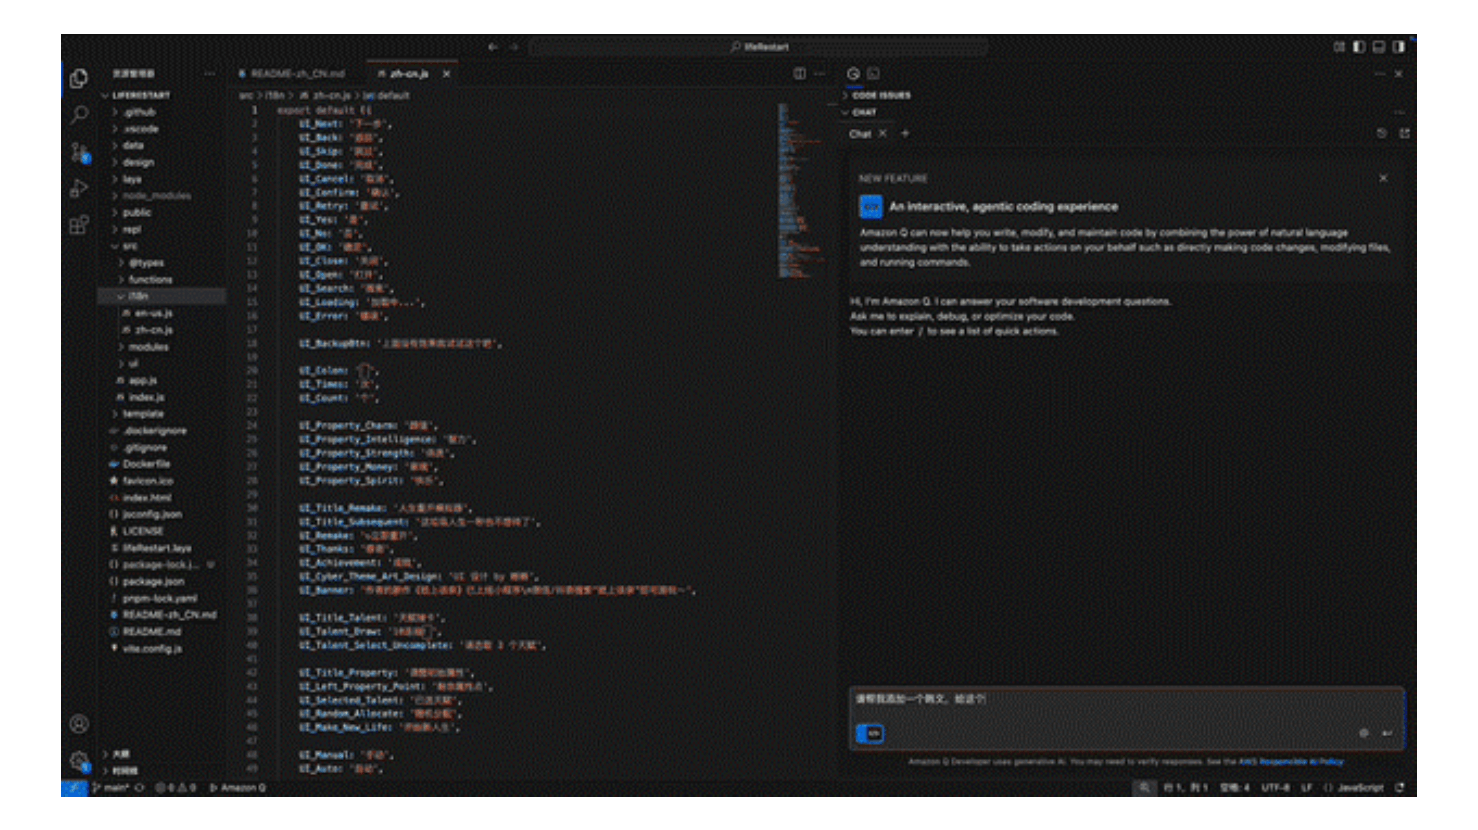Click the split editor right icon

point(799,74)
